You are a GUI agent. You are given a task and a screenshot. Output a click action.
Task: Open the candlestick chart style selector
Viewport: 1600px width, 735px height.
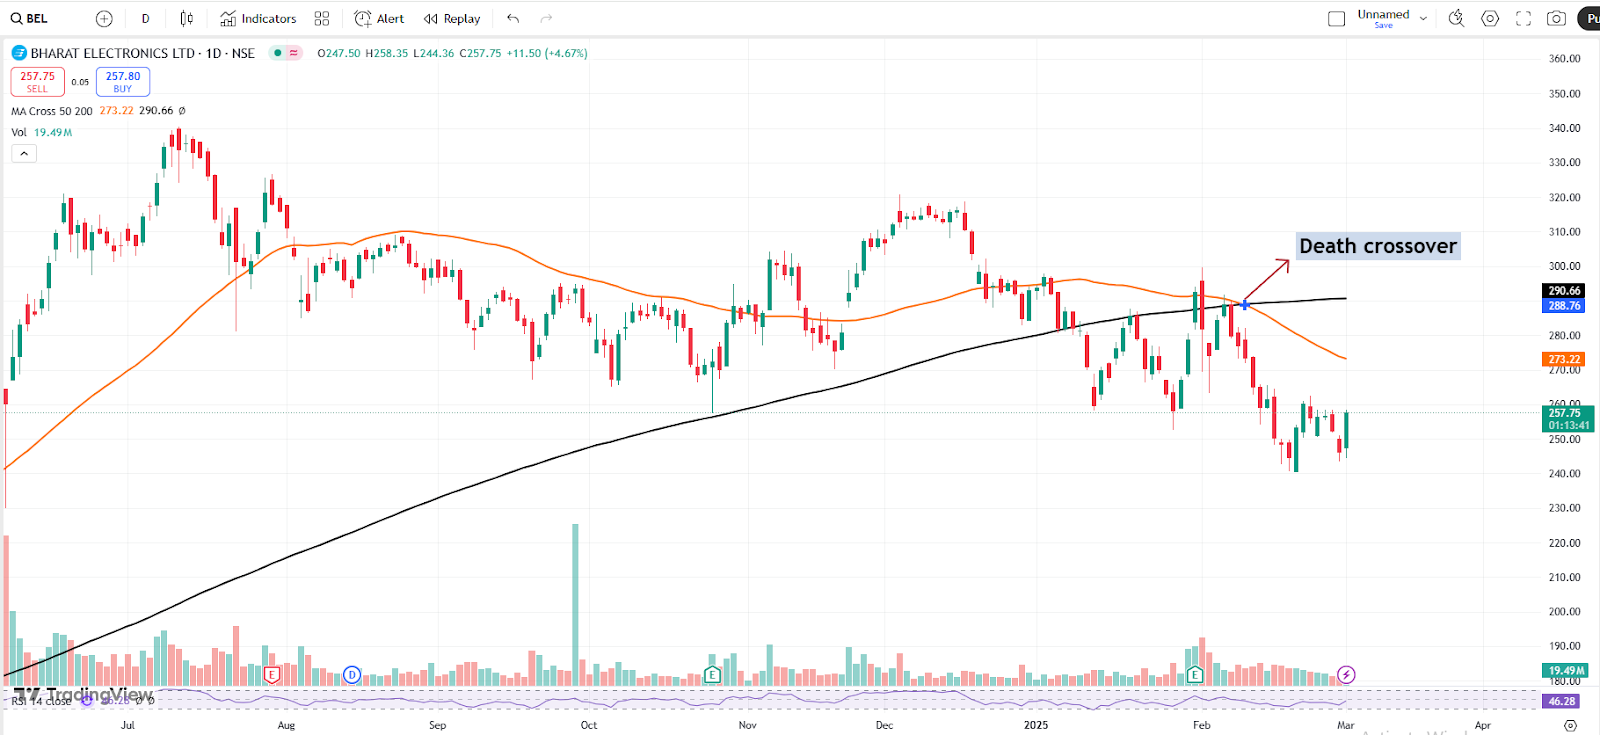click(x=187, y=18)
